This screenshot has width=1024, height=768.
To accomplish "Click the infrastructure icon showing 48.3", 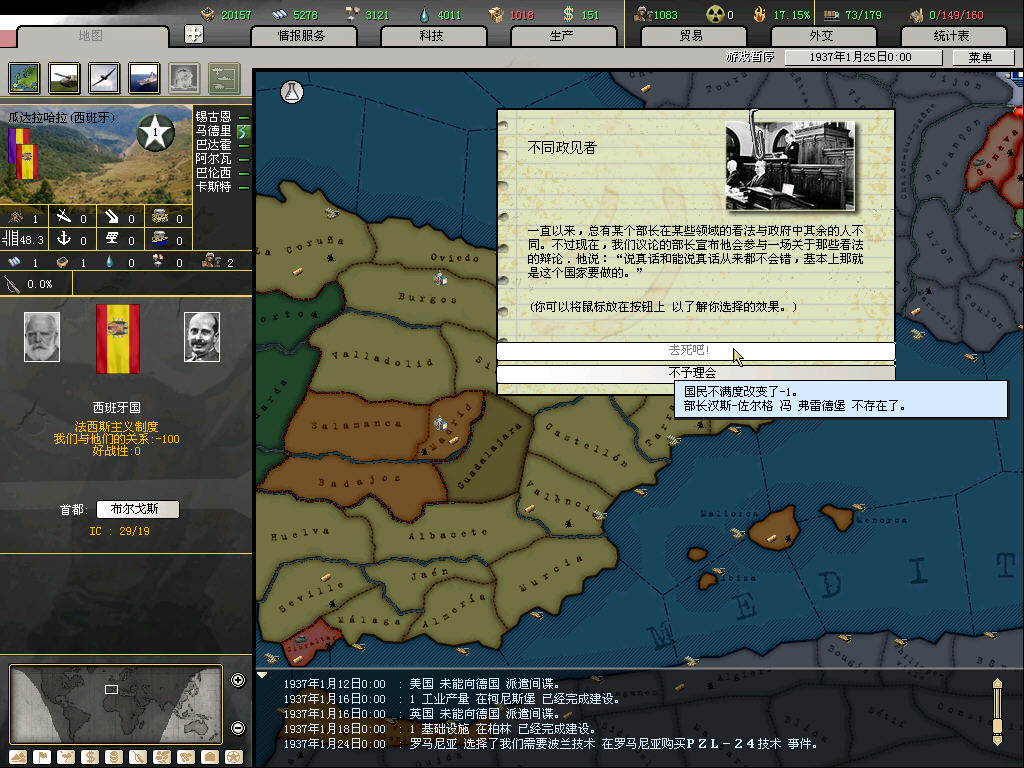I will point(10,238).
